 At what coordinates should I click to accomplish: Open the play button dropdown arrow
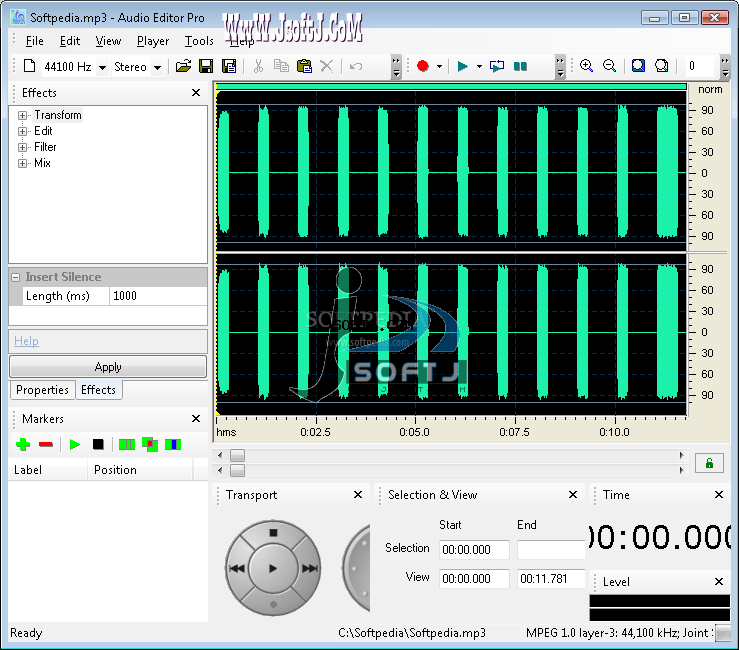point(479,66)
